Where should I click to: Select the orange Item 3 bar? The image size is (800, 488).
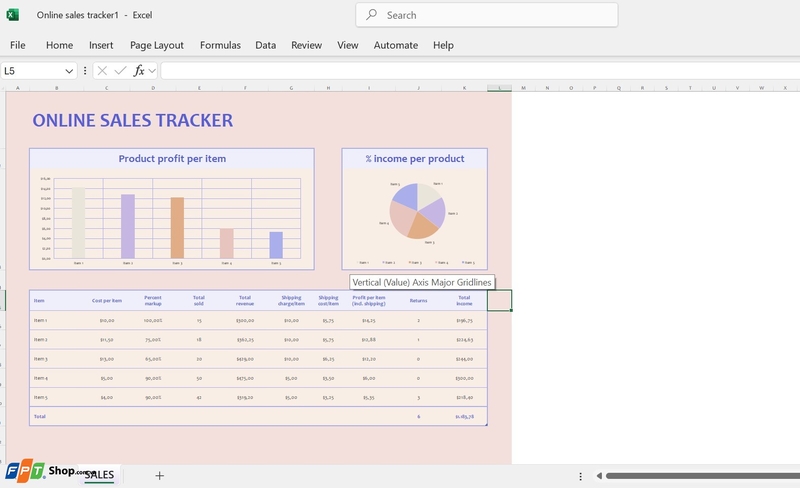pos(177,228)
